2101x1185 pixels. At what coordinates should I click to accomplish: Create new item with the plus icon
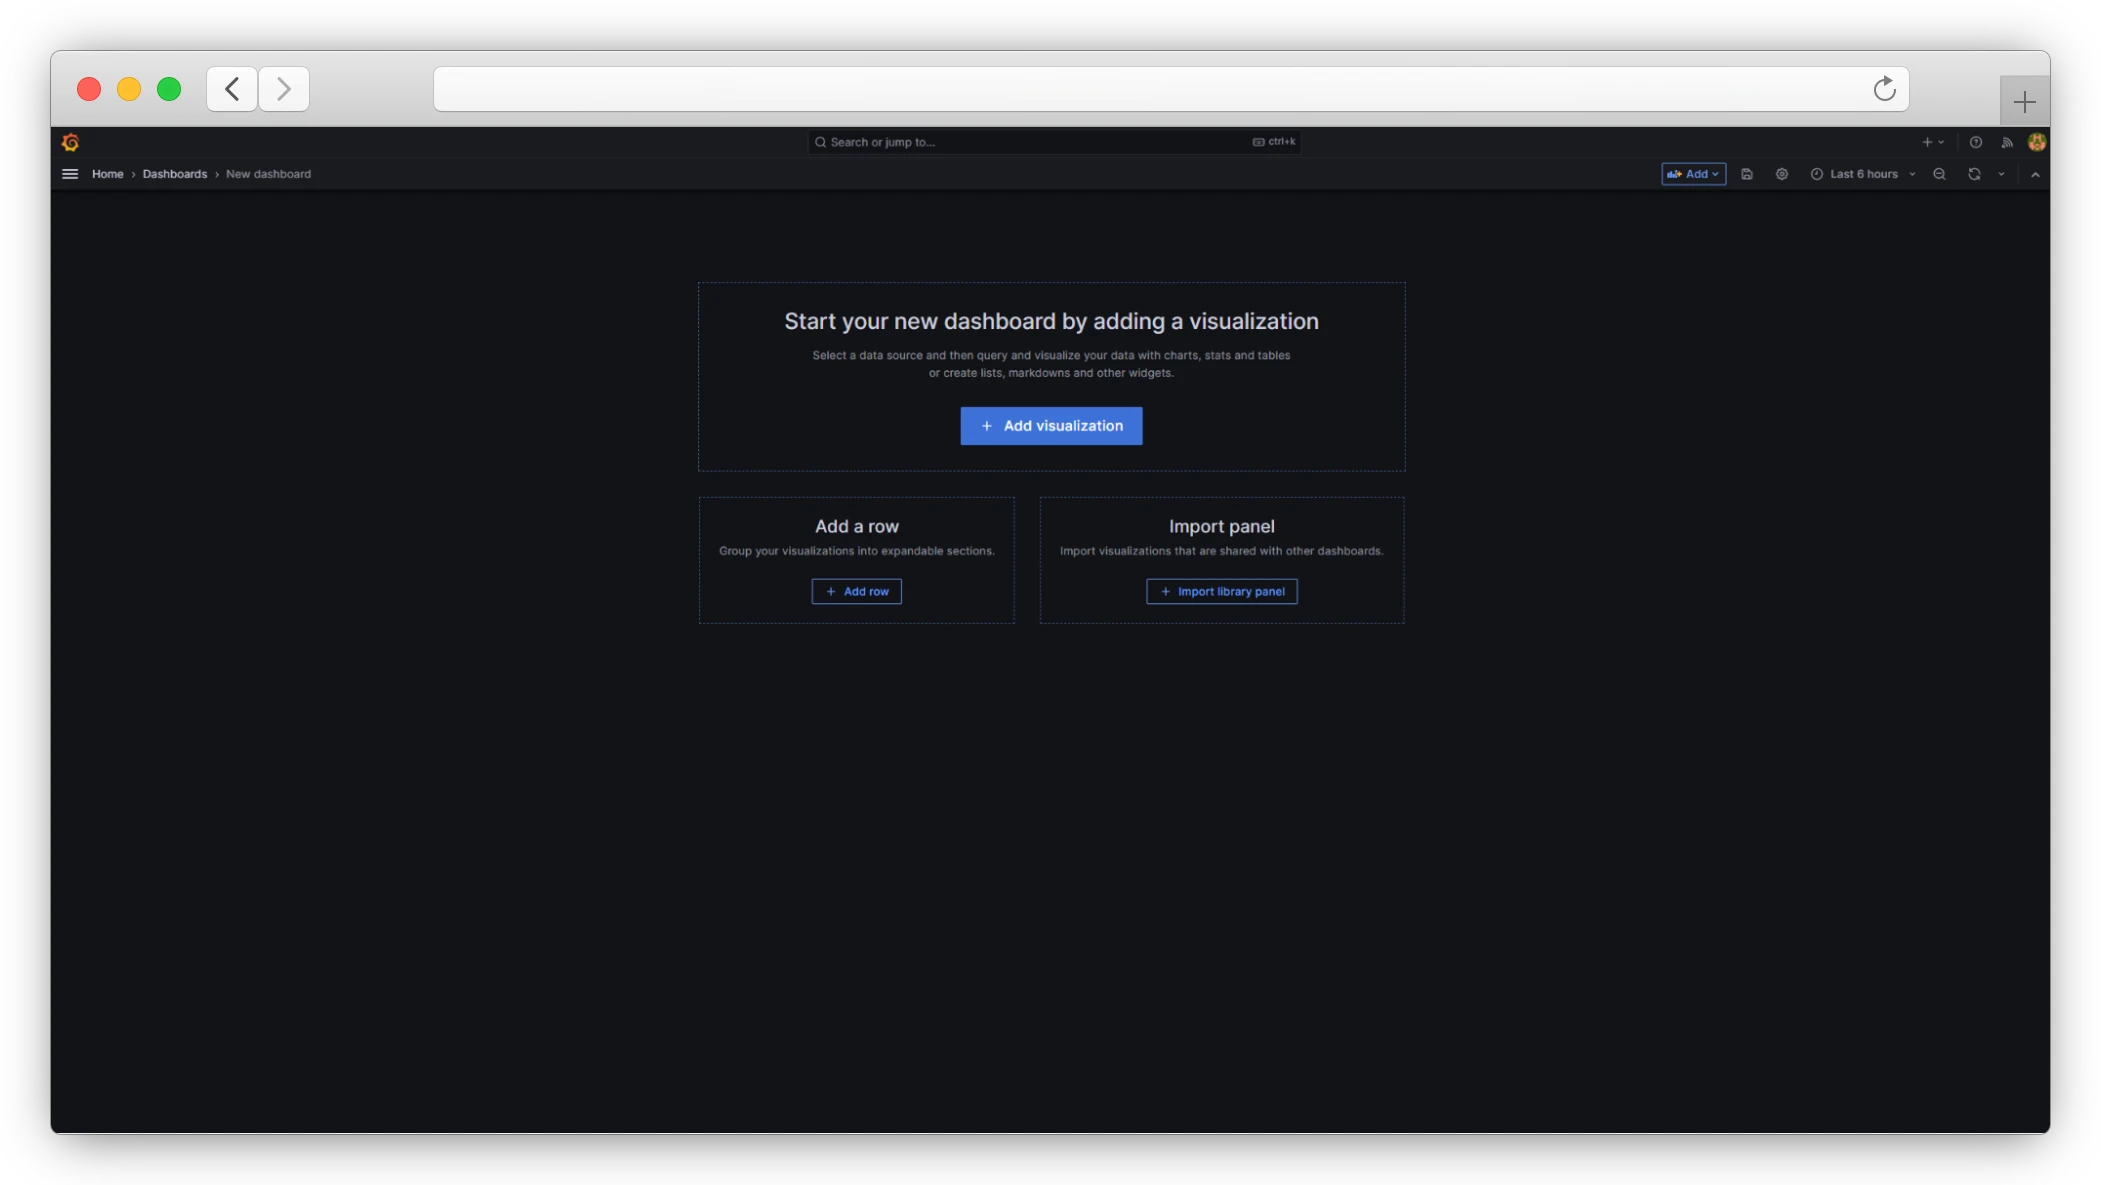[1926, 142]
